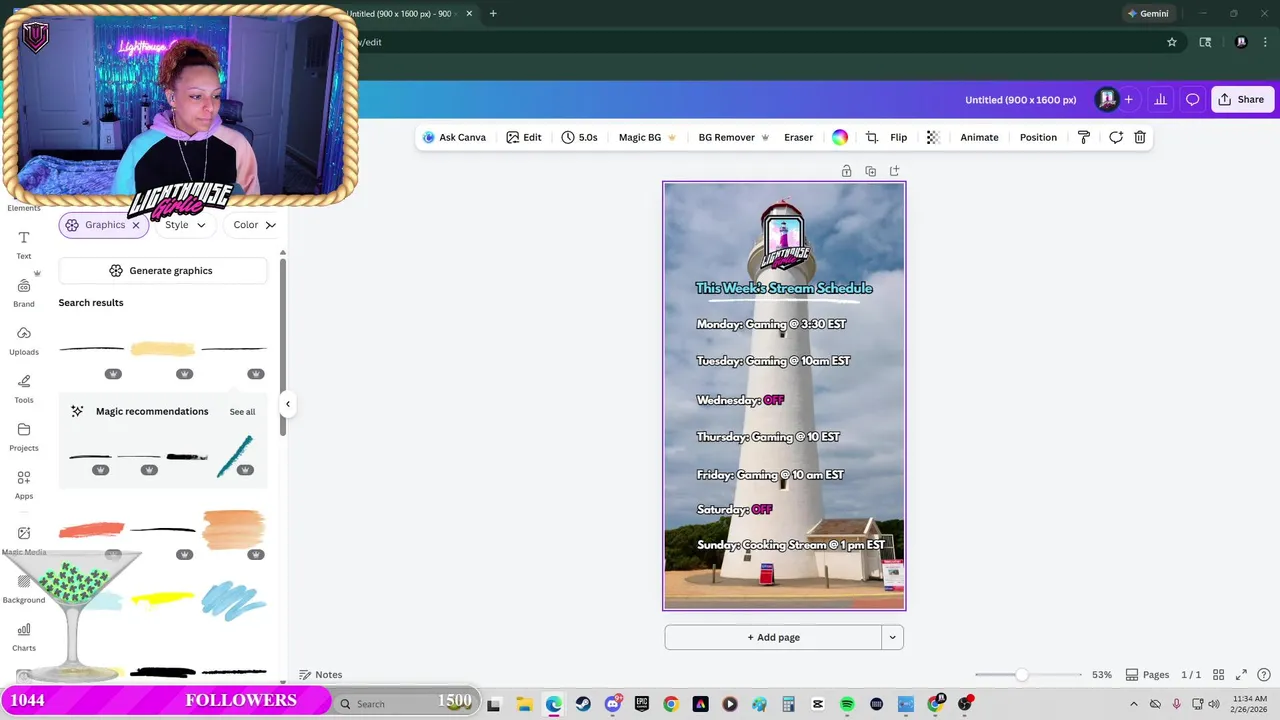Open Steam from the taskbar
This screenshot has height=720, width=1280.
tap(583, 704)
